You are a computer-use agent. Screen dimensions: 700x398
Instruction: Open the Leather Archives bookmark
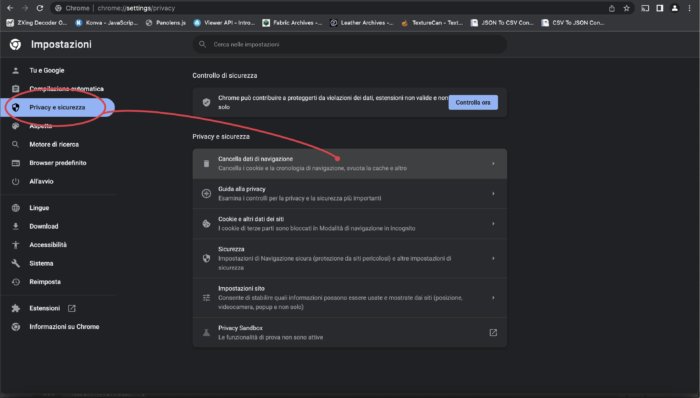click(361, 23)
